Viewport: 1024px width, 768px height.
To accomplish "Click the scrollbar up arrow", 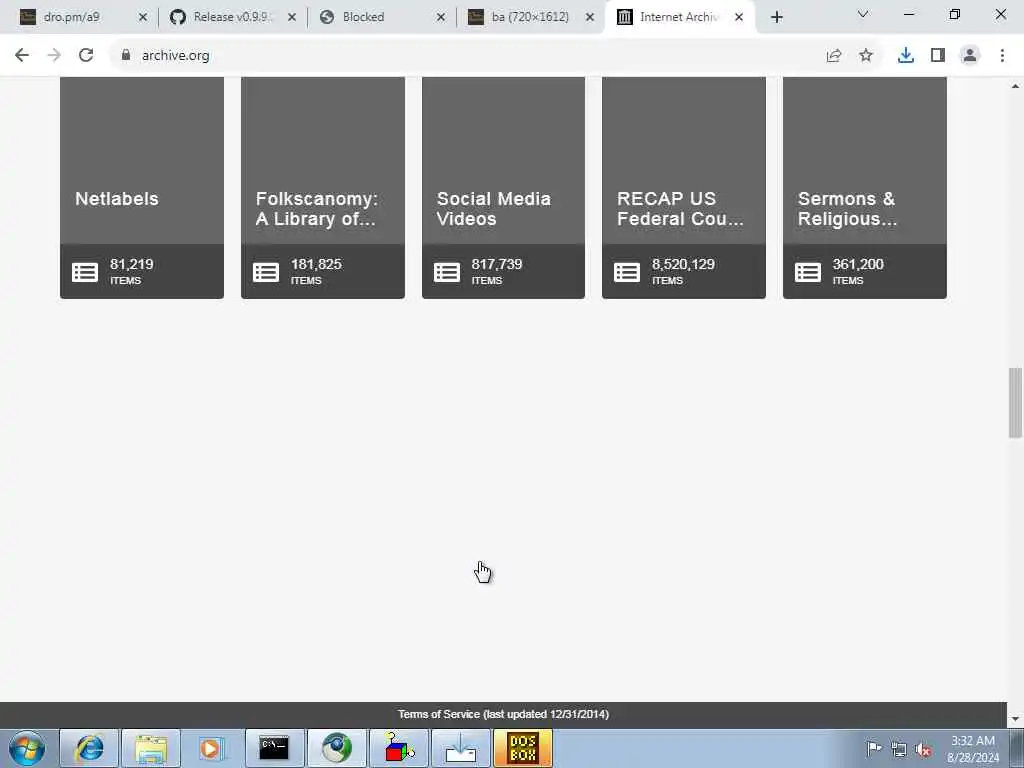I will (1015, 86).
